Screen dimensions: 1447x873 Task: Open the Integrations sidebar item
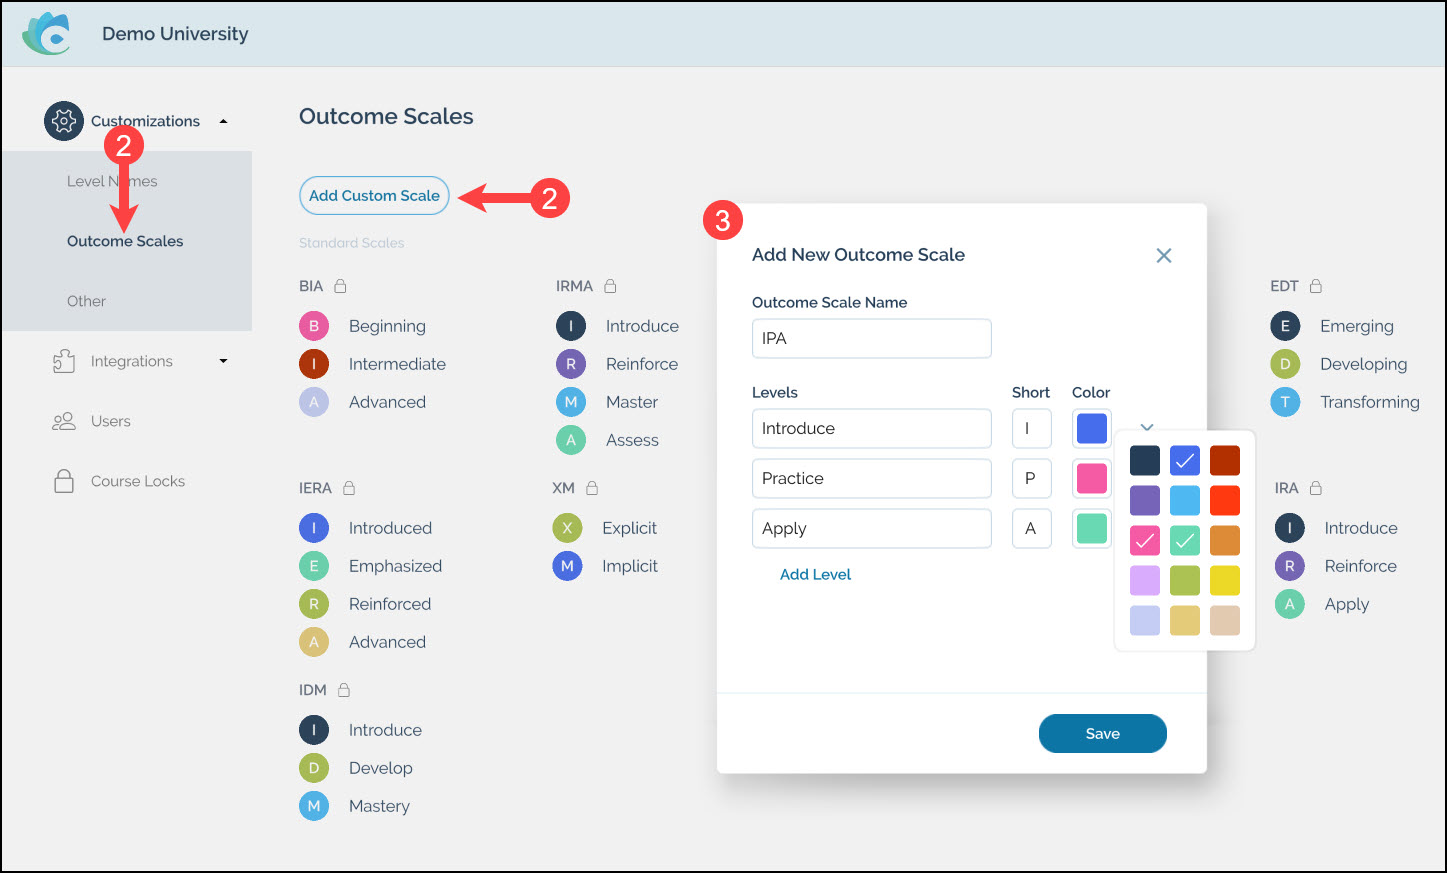click(132, 361)
